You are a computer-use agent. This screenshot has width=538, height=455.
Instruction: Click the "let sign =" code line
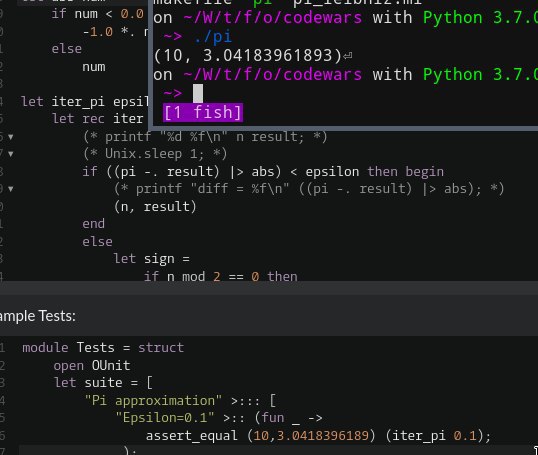[151, 259]
